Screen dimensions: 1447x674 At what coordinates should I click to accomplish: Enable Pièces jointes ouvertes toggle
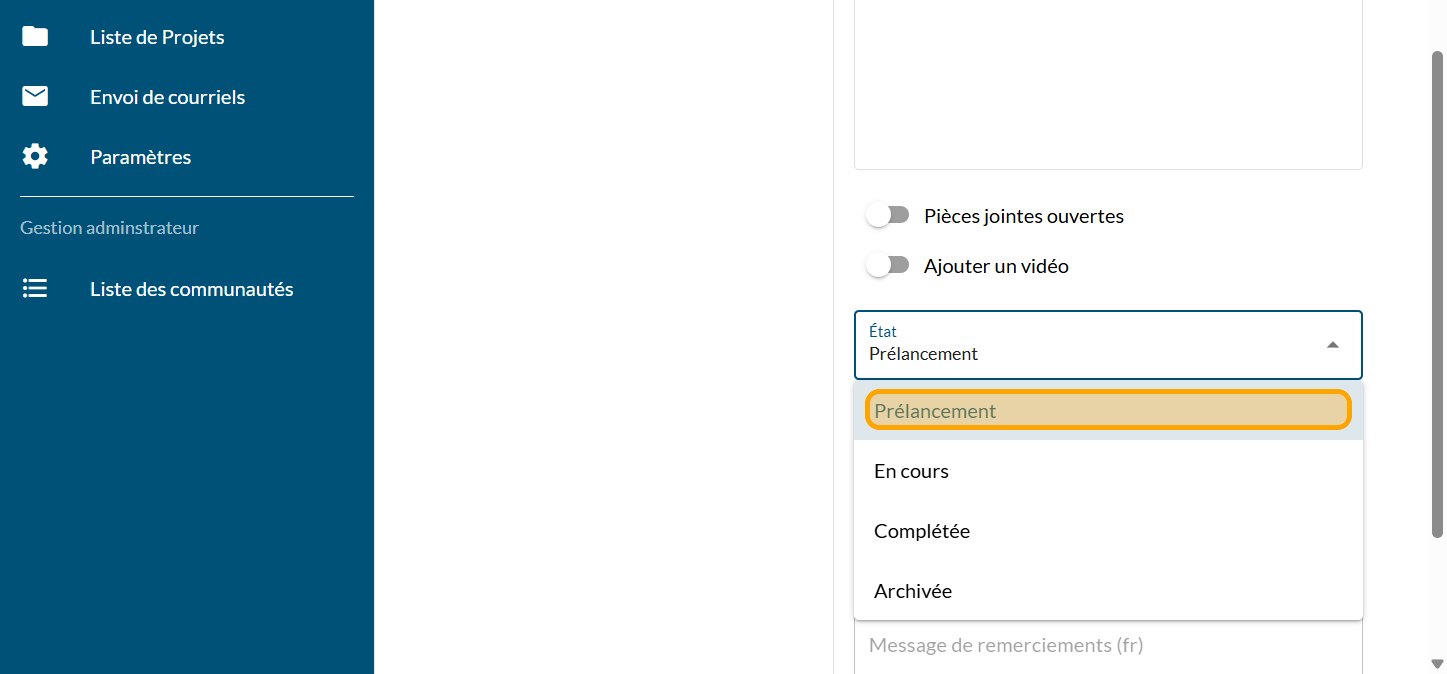point(887,215)
